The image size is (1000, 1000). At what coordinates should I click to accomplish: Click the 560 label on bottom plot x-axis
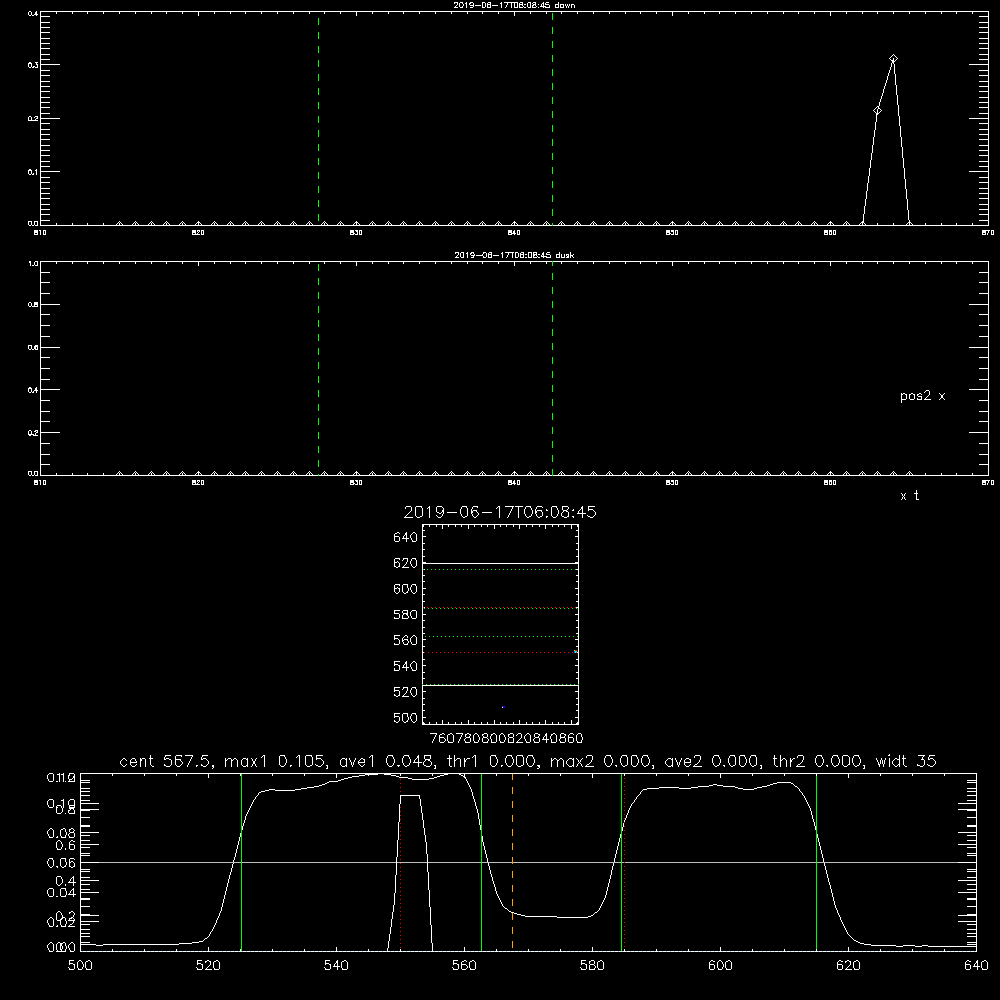click(464, 966)
